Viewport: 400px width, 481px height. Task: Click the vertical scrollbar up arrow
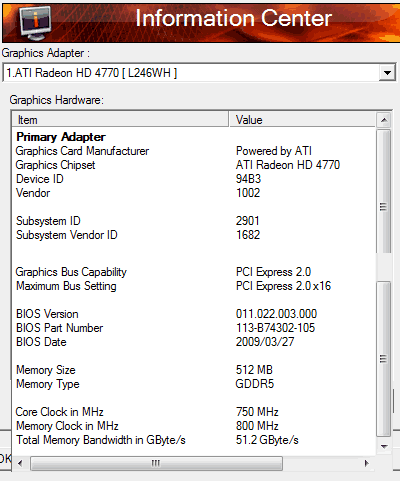pos(384,120)
